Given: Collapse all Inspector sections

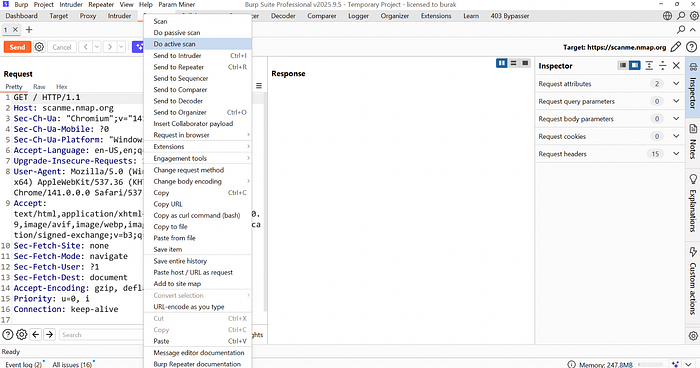Looking at the screenshot, I should point(663,66).
